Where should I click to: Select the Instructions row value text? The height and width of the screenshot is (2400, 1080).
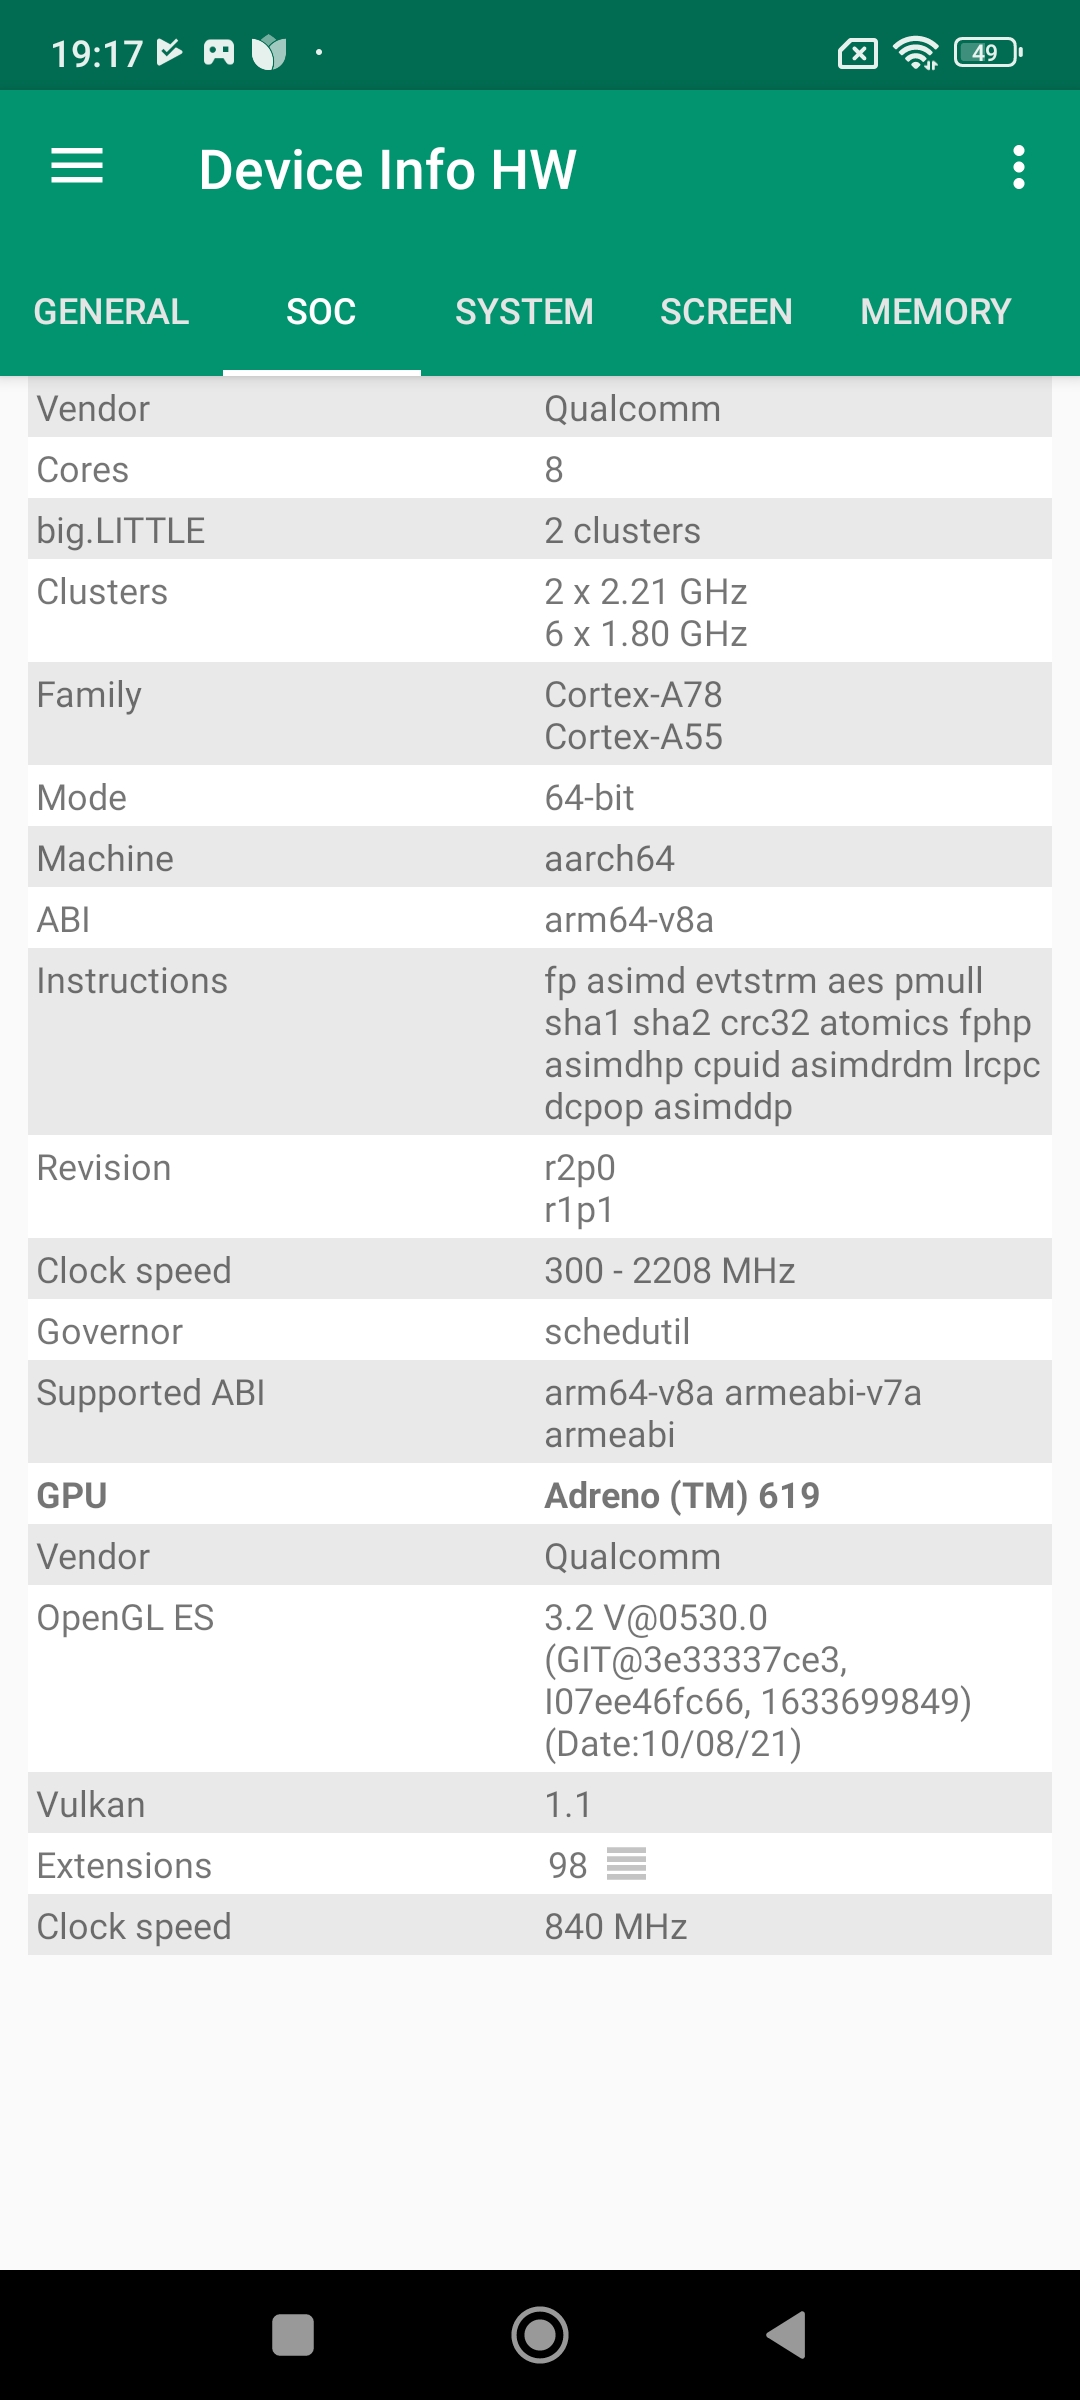point(790,1043)
